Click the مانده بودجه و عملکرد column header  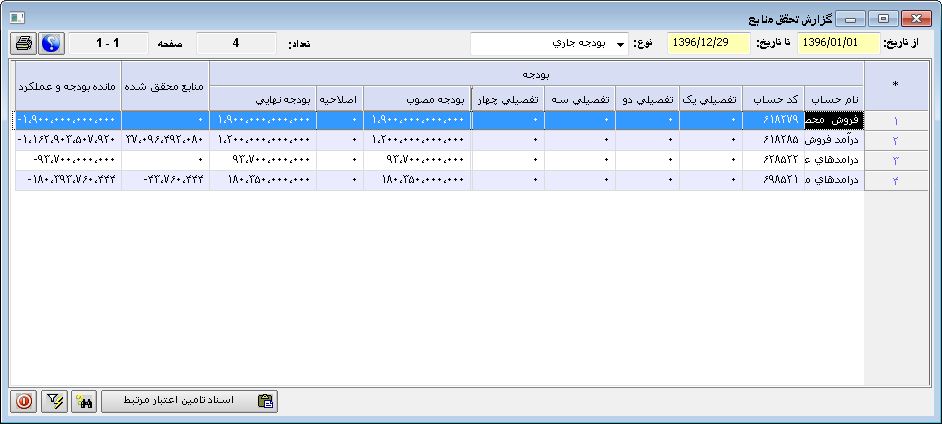coord(68,86)
